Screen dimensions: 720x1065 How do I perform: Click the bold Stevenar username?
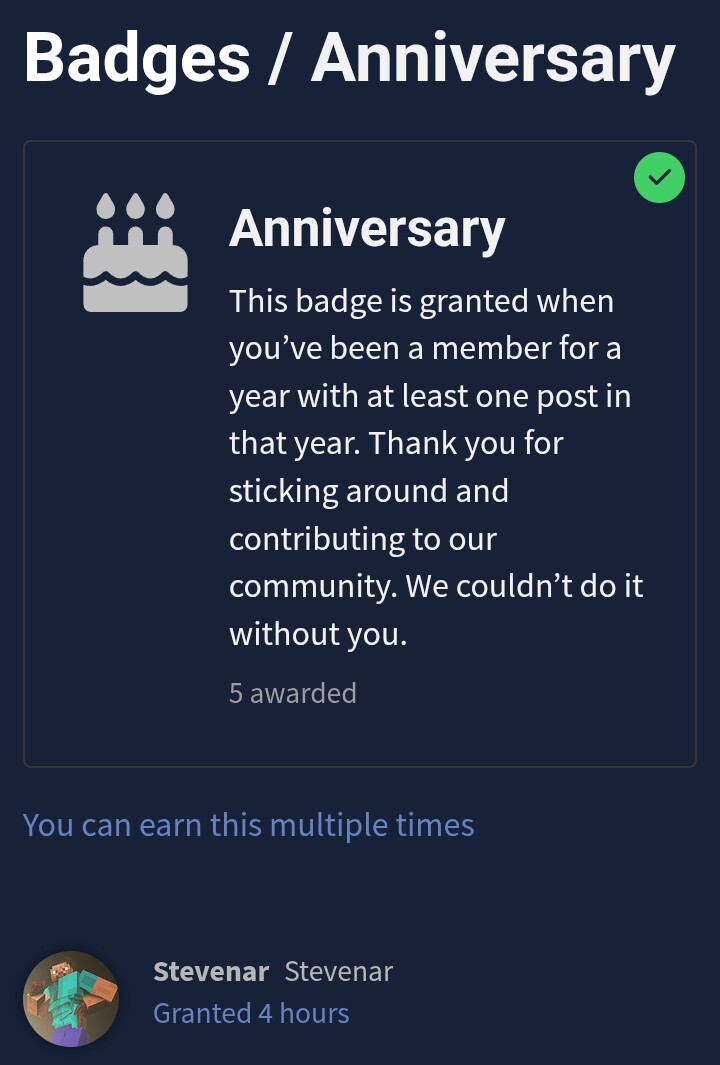(211, 971)
